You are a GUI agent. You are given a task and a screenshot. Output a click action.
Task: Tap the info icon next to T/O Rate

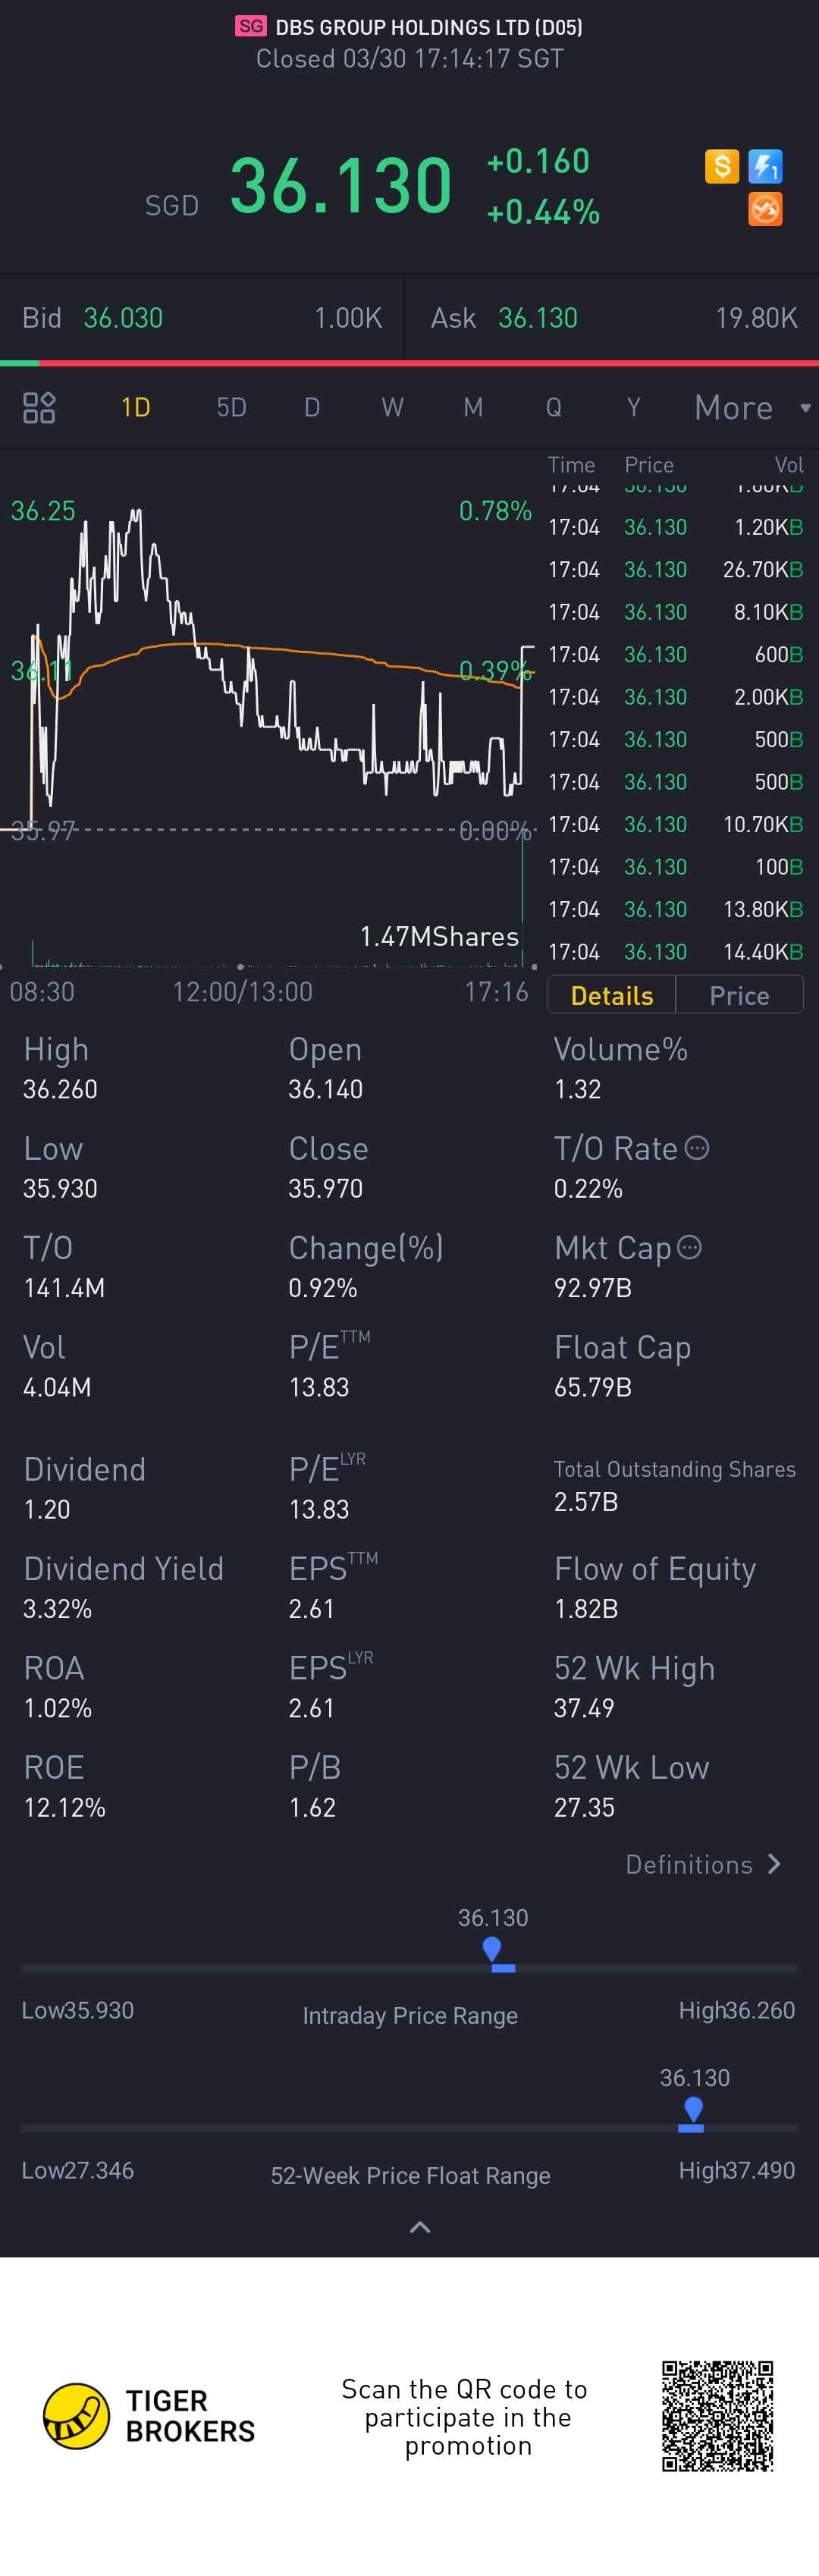pyautogui.click(x=697, y=1148)
